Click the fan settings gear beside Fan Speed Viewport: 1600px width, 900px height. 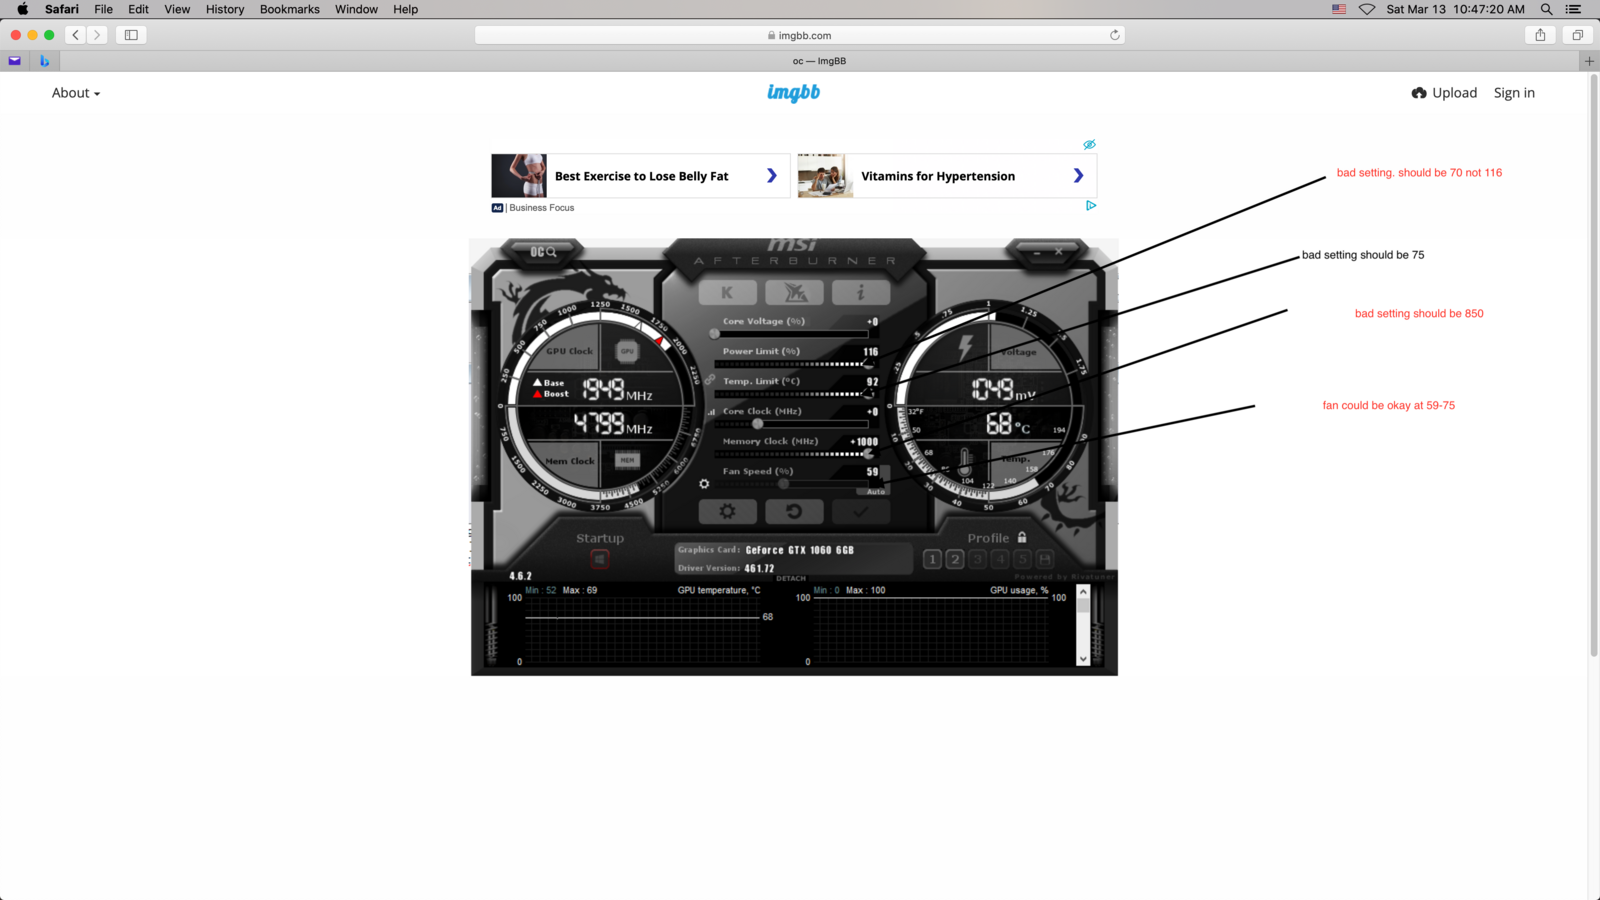click(704, 484)
